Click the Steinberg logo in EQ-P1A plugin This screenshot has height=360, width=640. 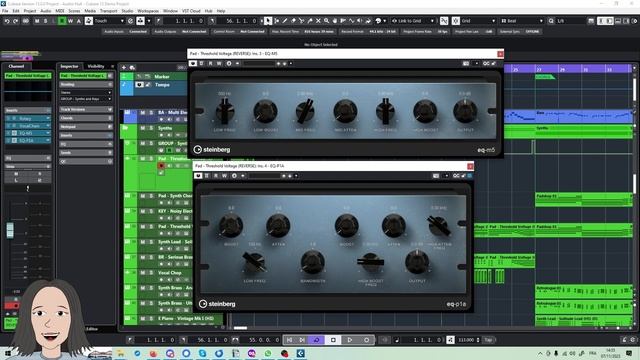click(x=217, y=304)
